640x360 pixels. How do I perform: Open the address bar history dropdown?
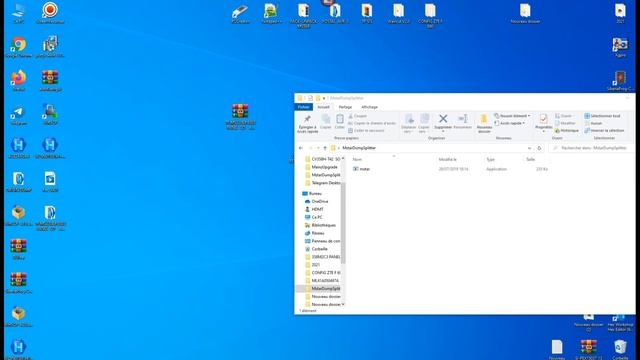click(x=529, y=148)
